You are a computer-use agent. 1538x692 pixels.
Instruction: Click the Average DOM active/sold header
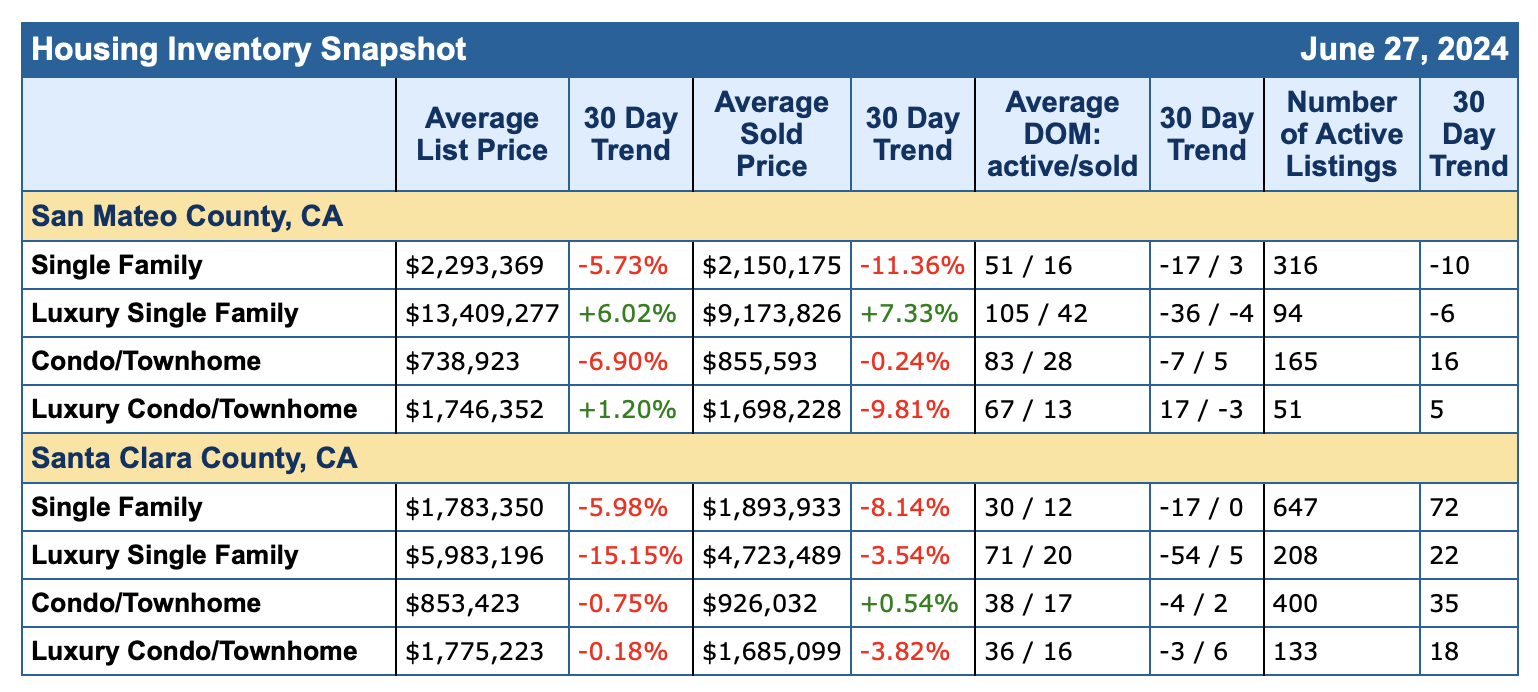[1062, 134]
